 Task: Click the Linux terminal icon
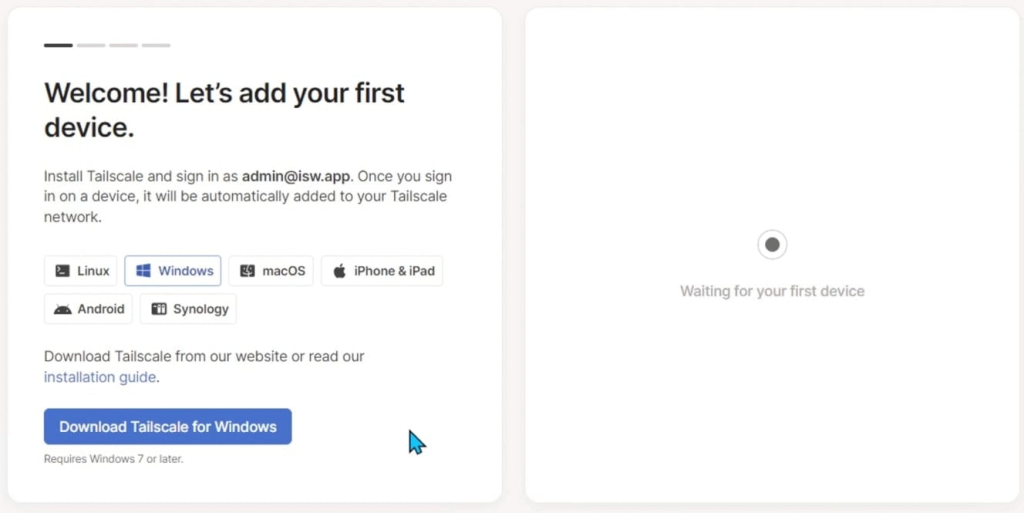63,271
